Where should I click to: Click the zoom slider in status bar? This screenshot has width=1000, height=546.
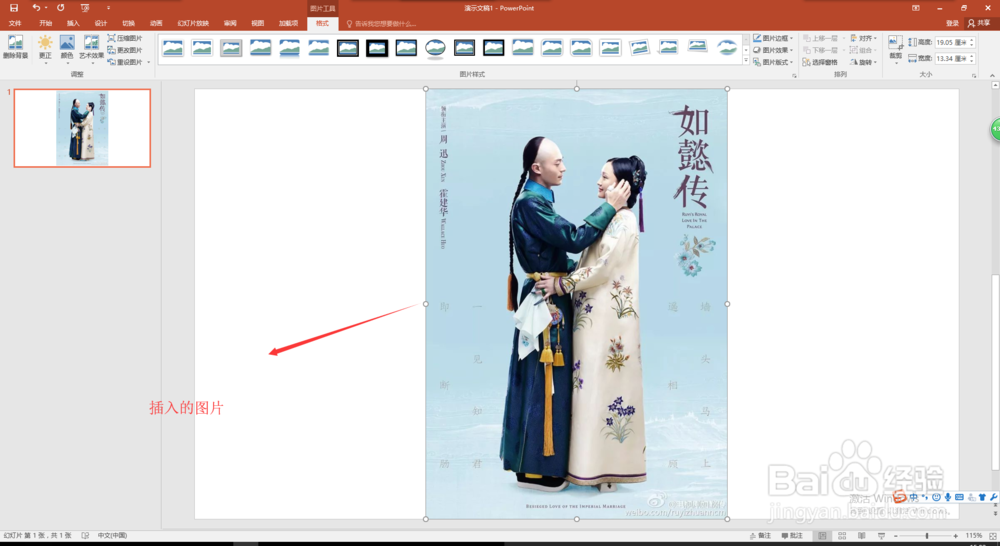pyautogui.click(x=927, y=536)
